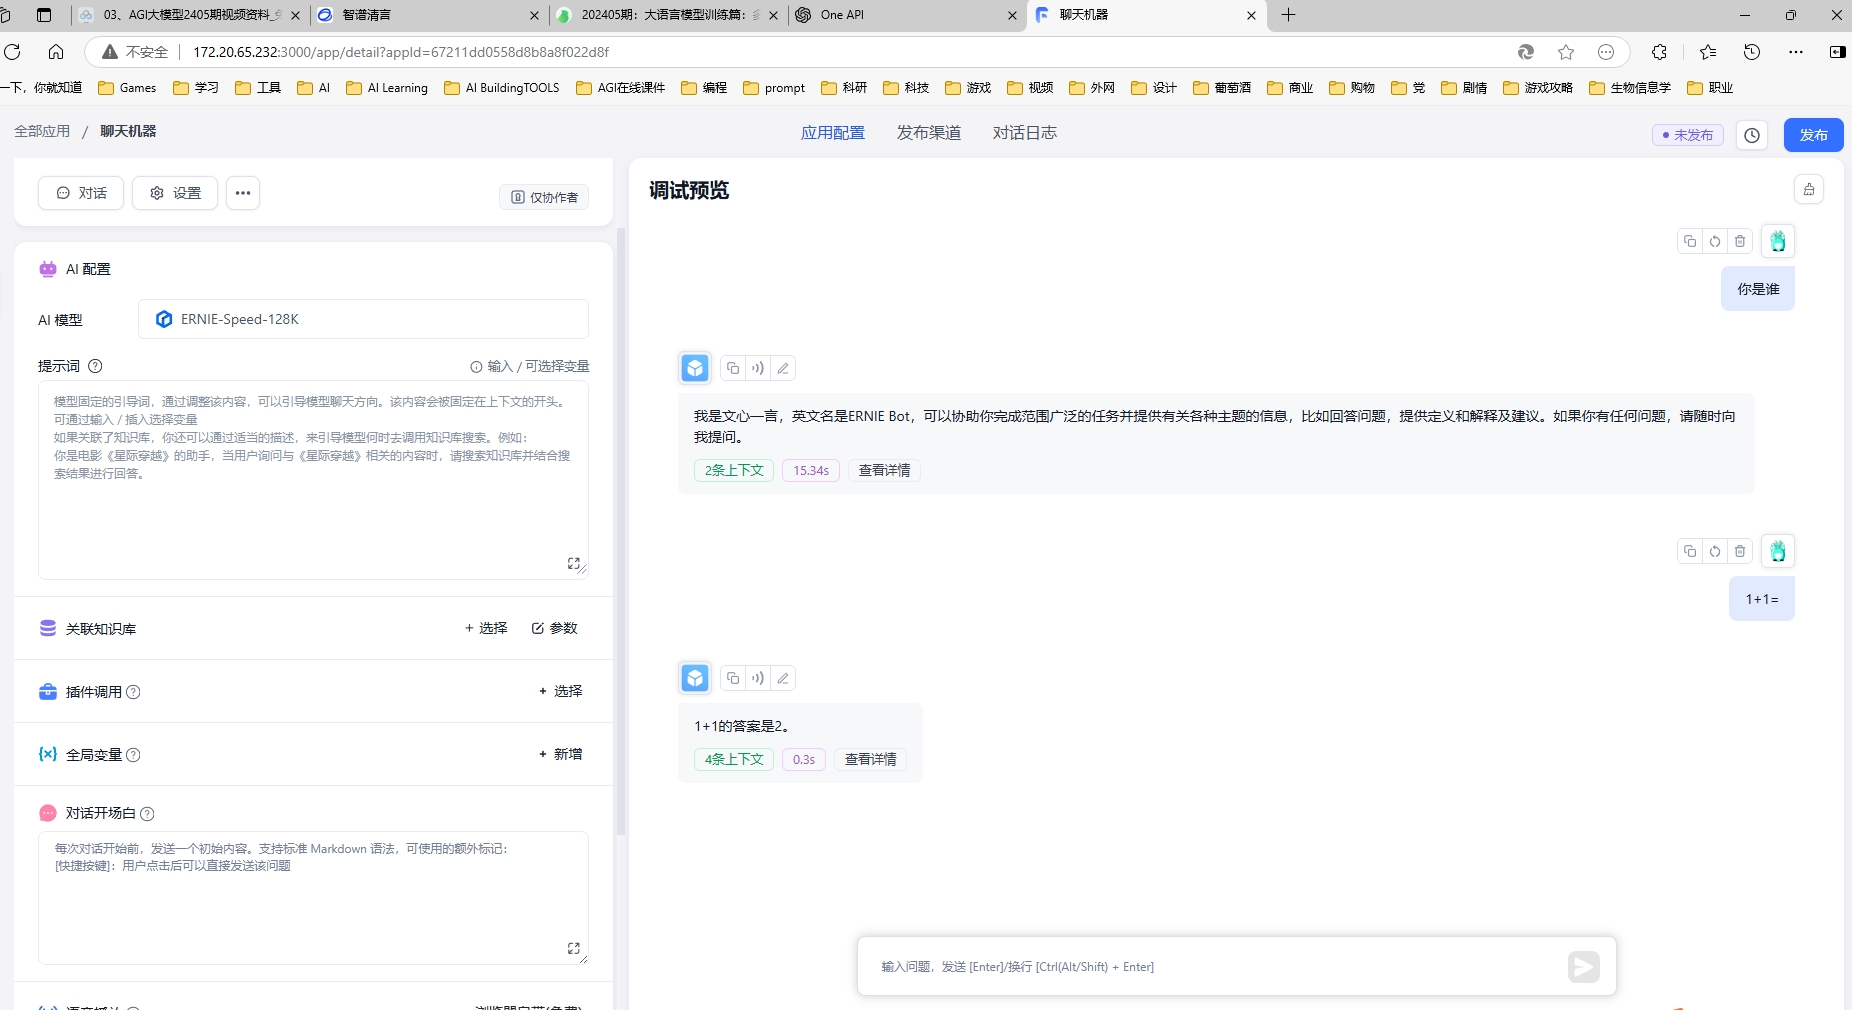This screenshot has height=1010, width=1852.
Task: Delete the '1+1=' user message
Action: pos(1740,551)
